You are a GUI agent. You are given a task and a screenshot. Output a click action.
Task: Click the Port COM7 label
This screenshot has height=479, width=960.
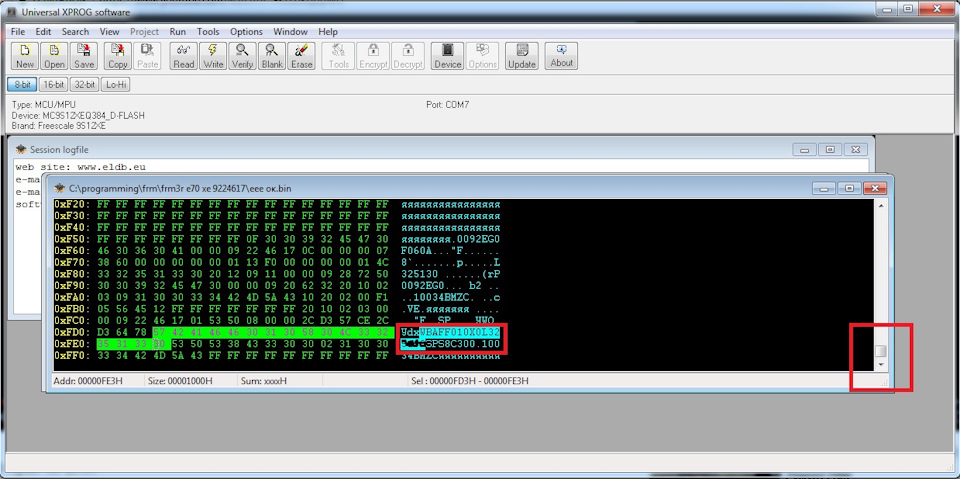448,105
